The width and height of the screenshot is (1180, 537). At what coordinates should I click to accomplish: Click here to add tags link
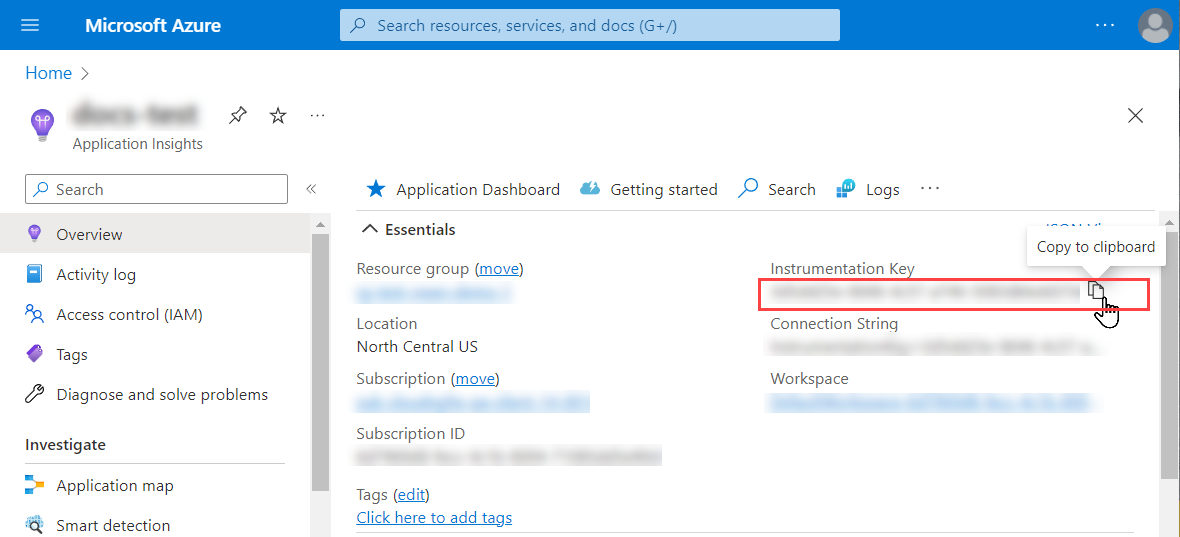coord(434,518)
